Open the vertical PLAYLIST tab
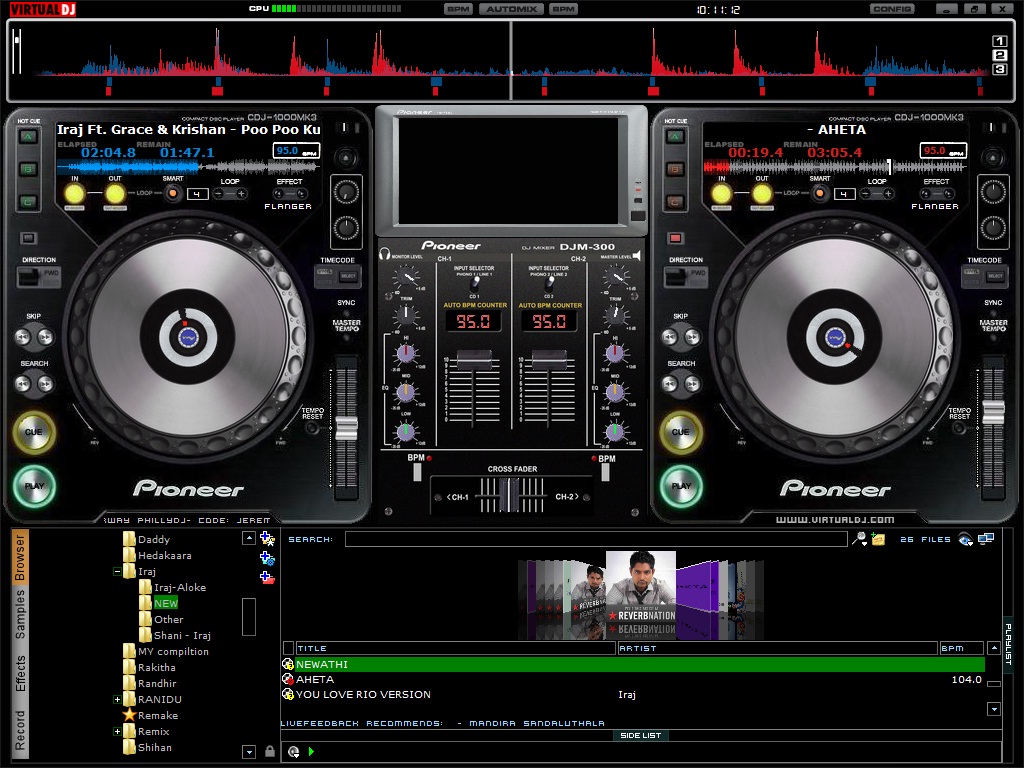The height and width of the screenshot is (768, 1024). 1008,643
